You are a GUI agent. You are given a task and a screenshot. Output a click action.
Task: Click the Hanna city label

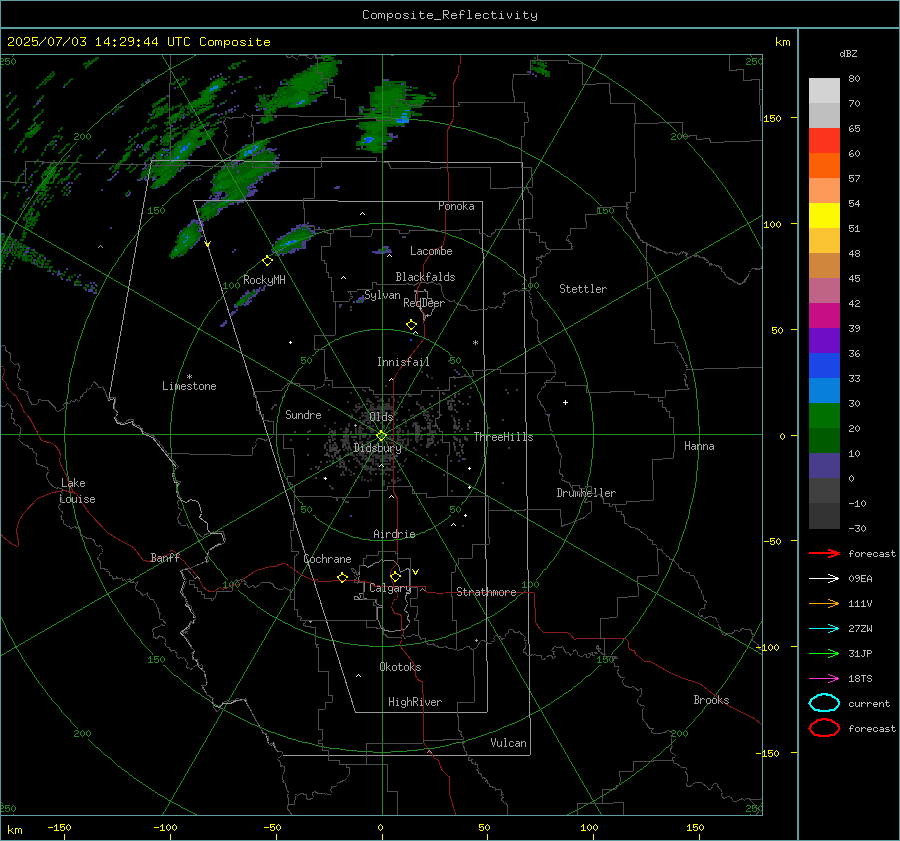(x=699, y=446)
